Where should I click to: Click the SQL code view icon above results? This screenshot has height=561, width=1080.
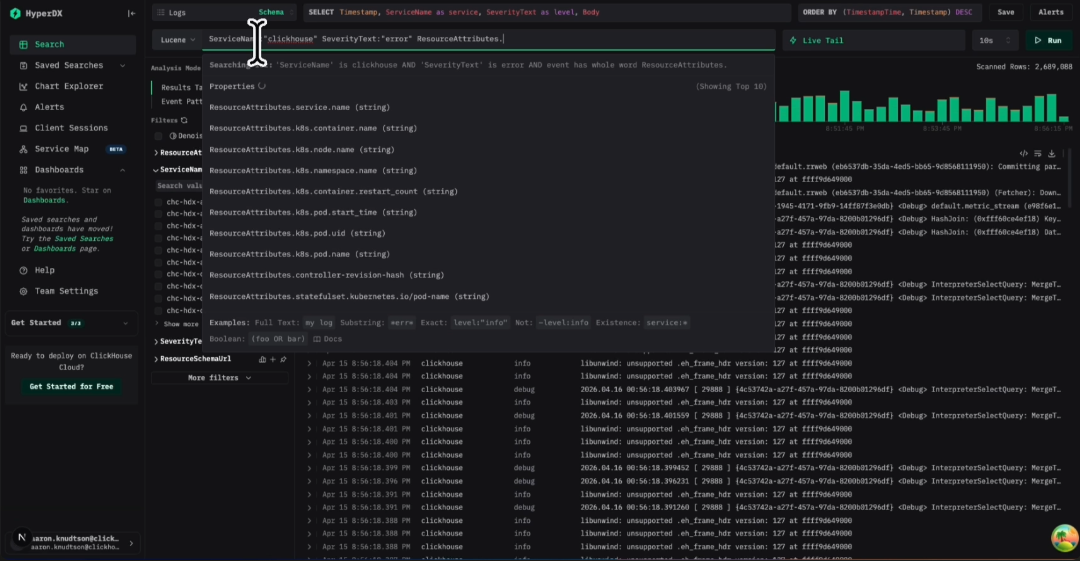[x=1024, y=154]
